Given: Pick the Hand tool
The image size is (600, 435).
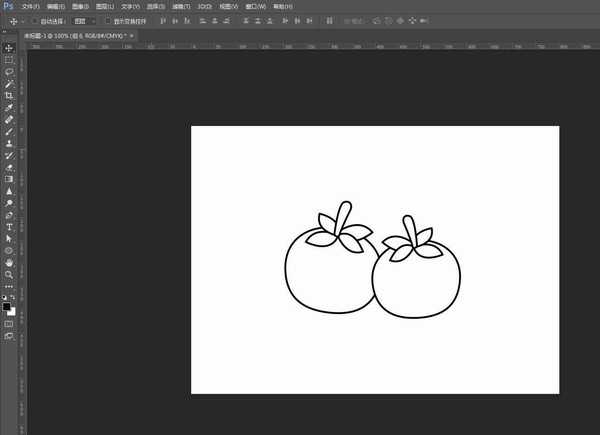Looking at the screenshot, I should tap(9, 262).
